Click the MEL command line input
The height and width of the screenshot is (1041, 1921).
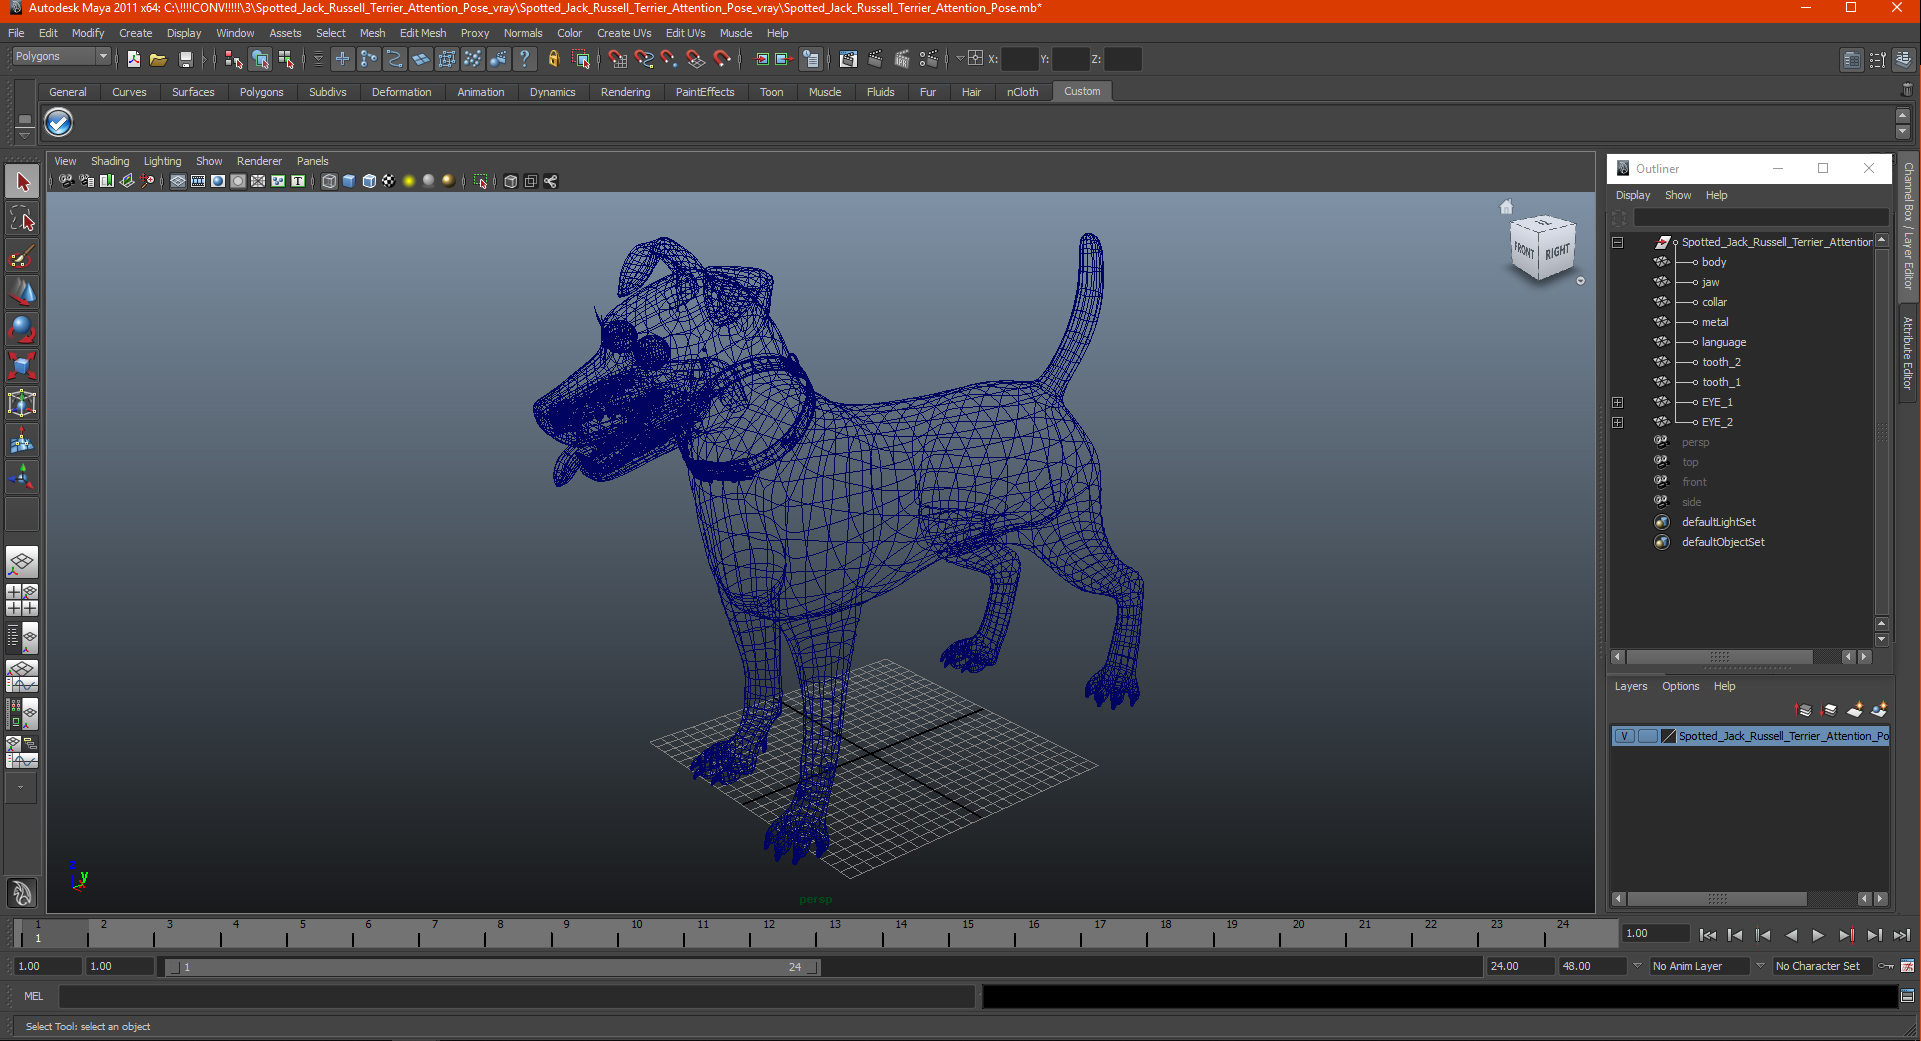(x=517, y=996)
